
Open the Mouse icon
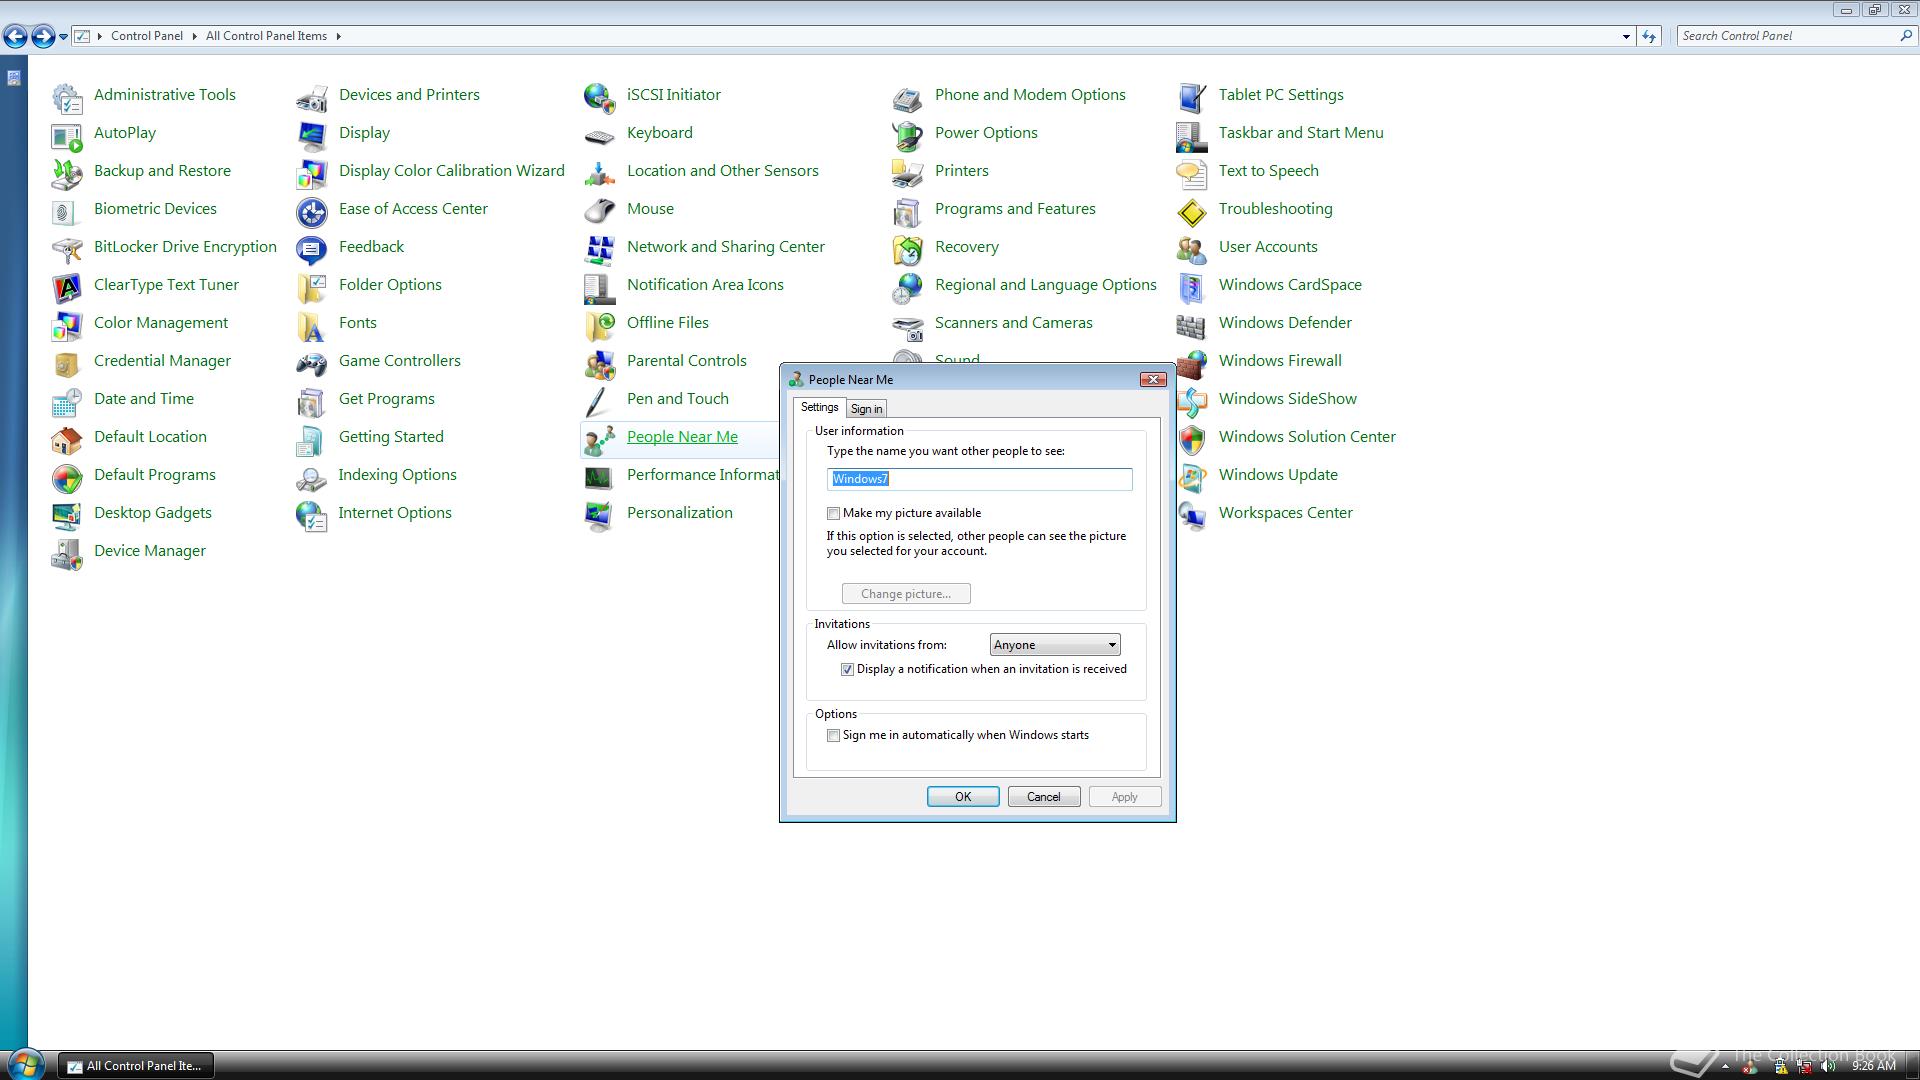[600, 212]
